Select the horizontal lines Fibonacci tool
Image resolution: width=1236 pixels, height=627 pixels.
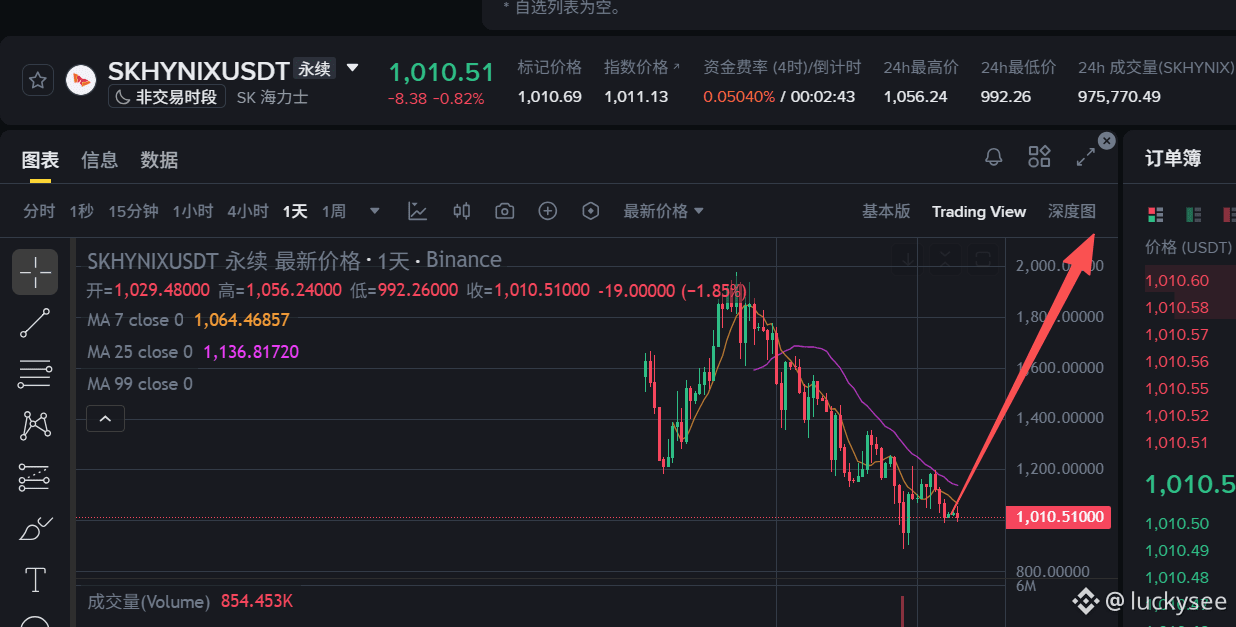pos(35,374)
